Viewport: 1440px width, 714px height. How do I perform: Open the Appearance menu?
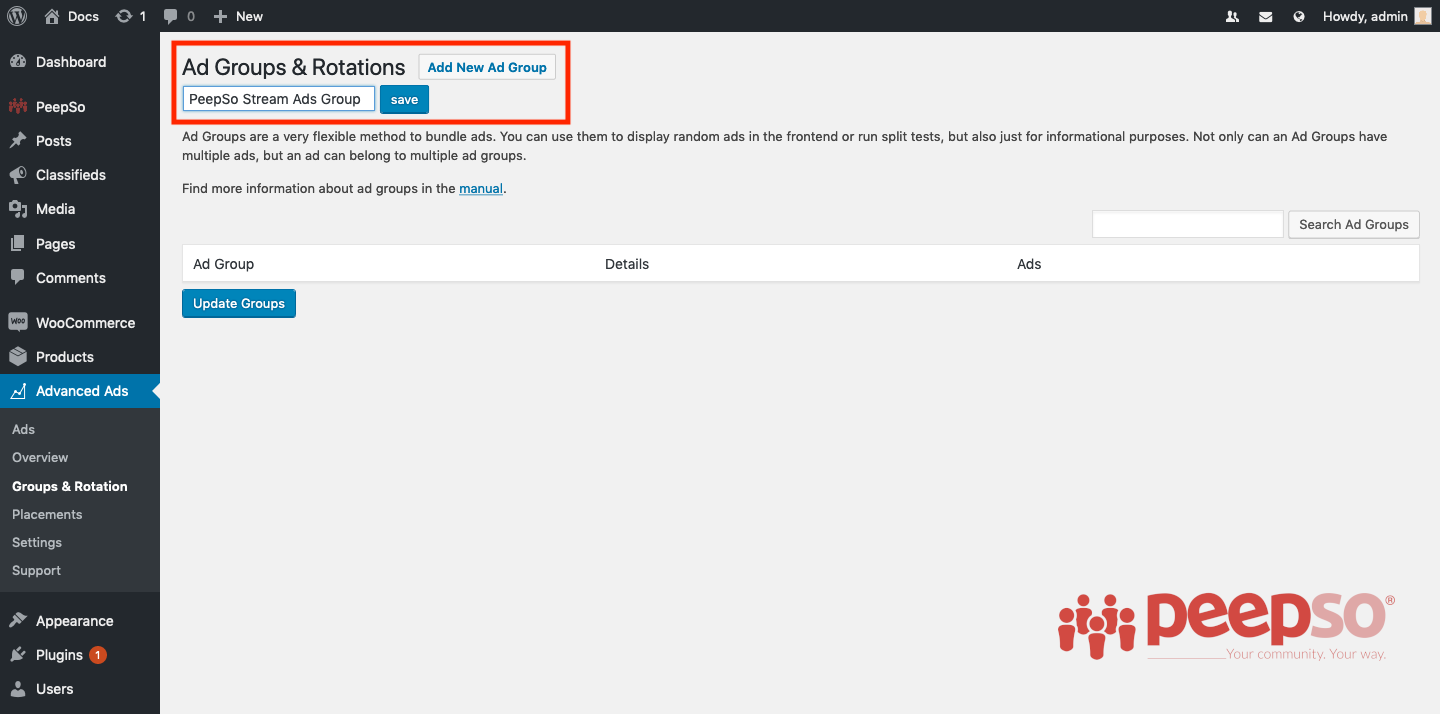pyautogui.click(x=80, y=621)
